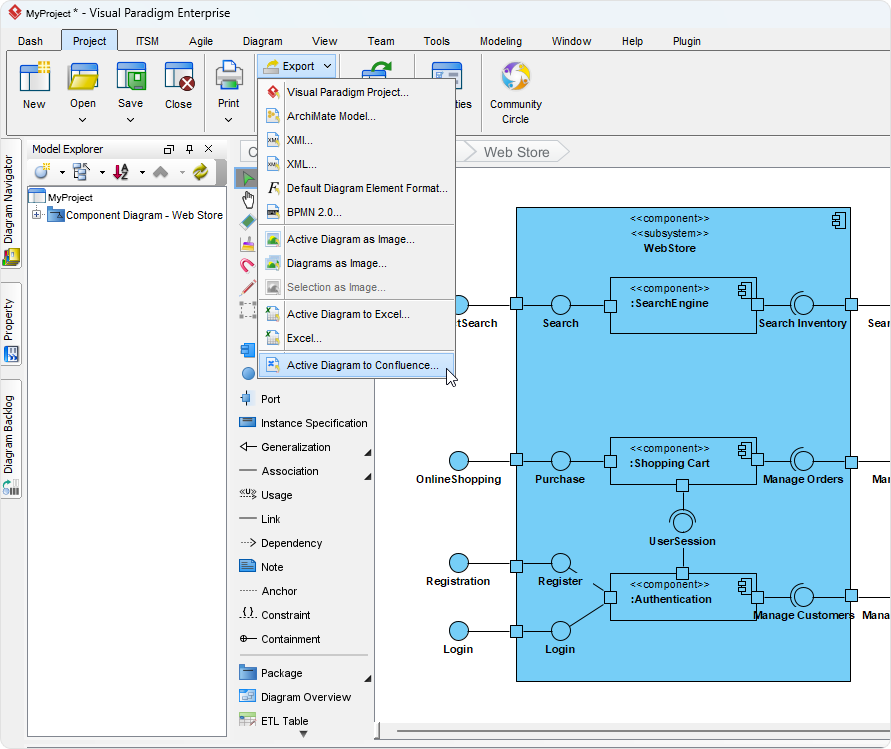
Task: Click the Print icon
Action: (x=229, y=76)
